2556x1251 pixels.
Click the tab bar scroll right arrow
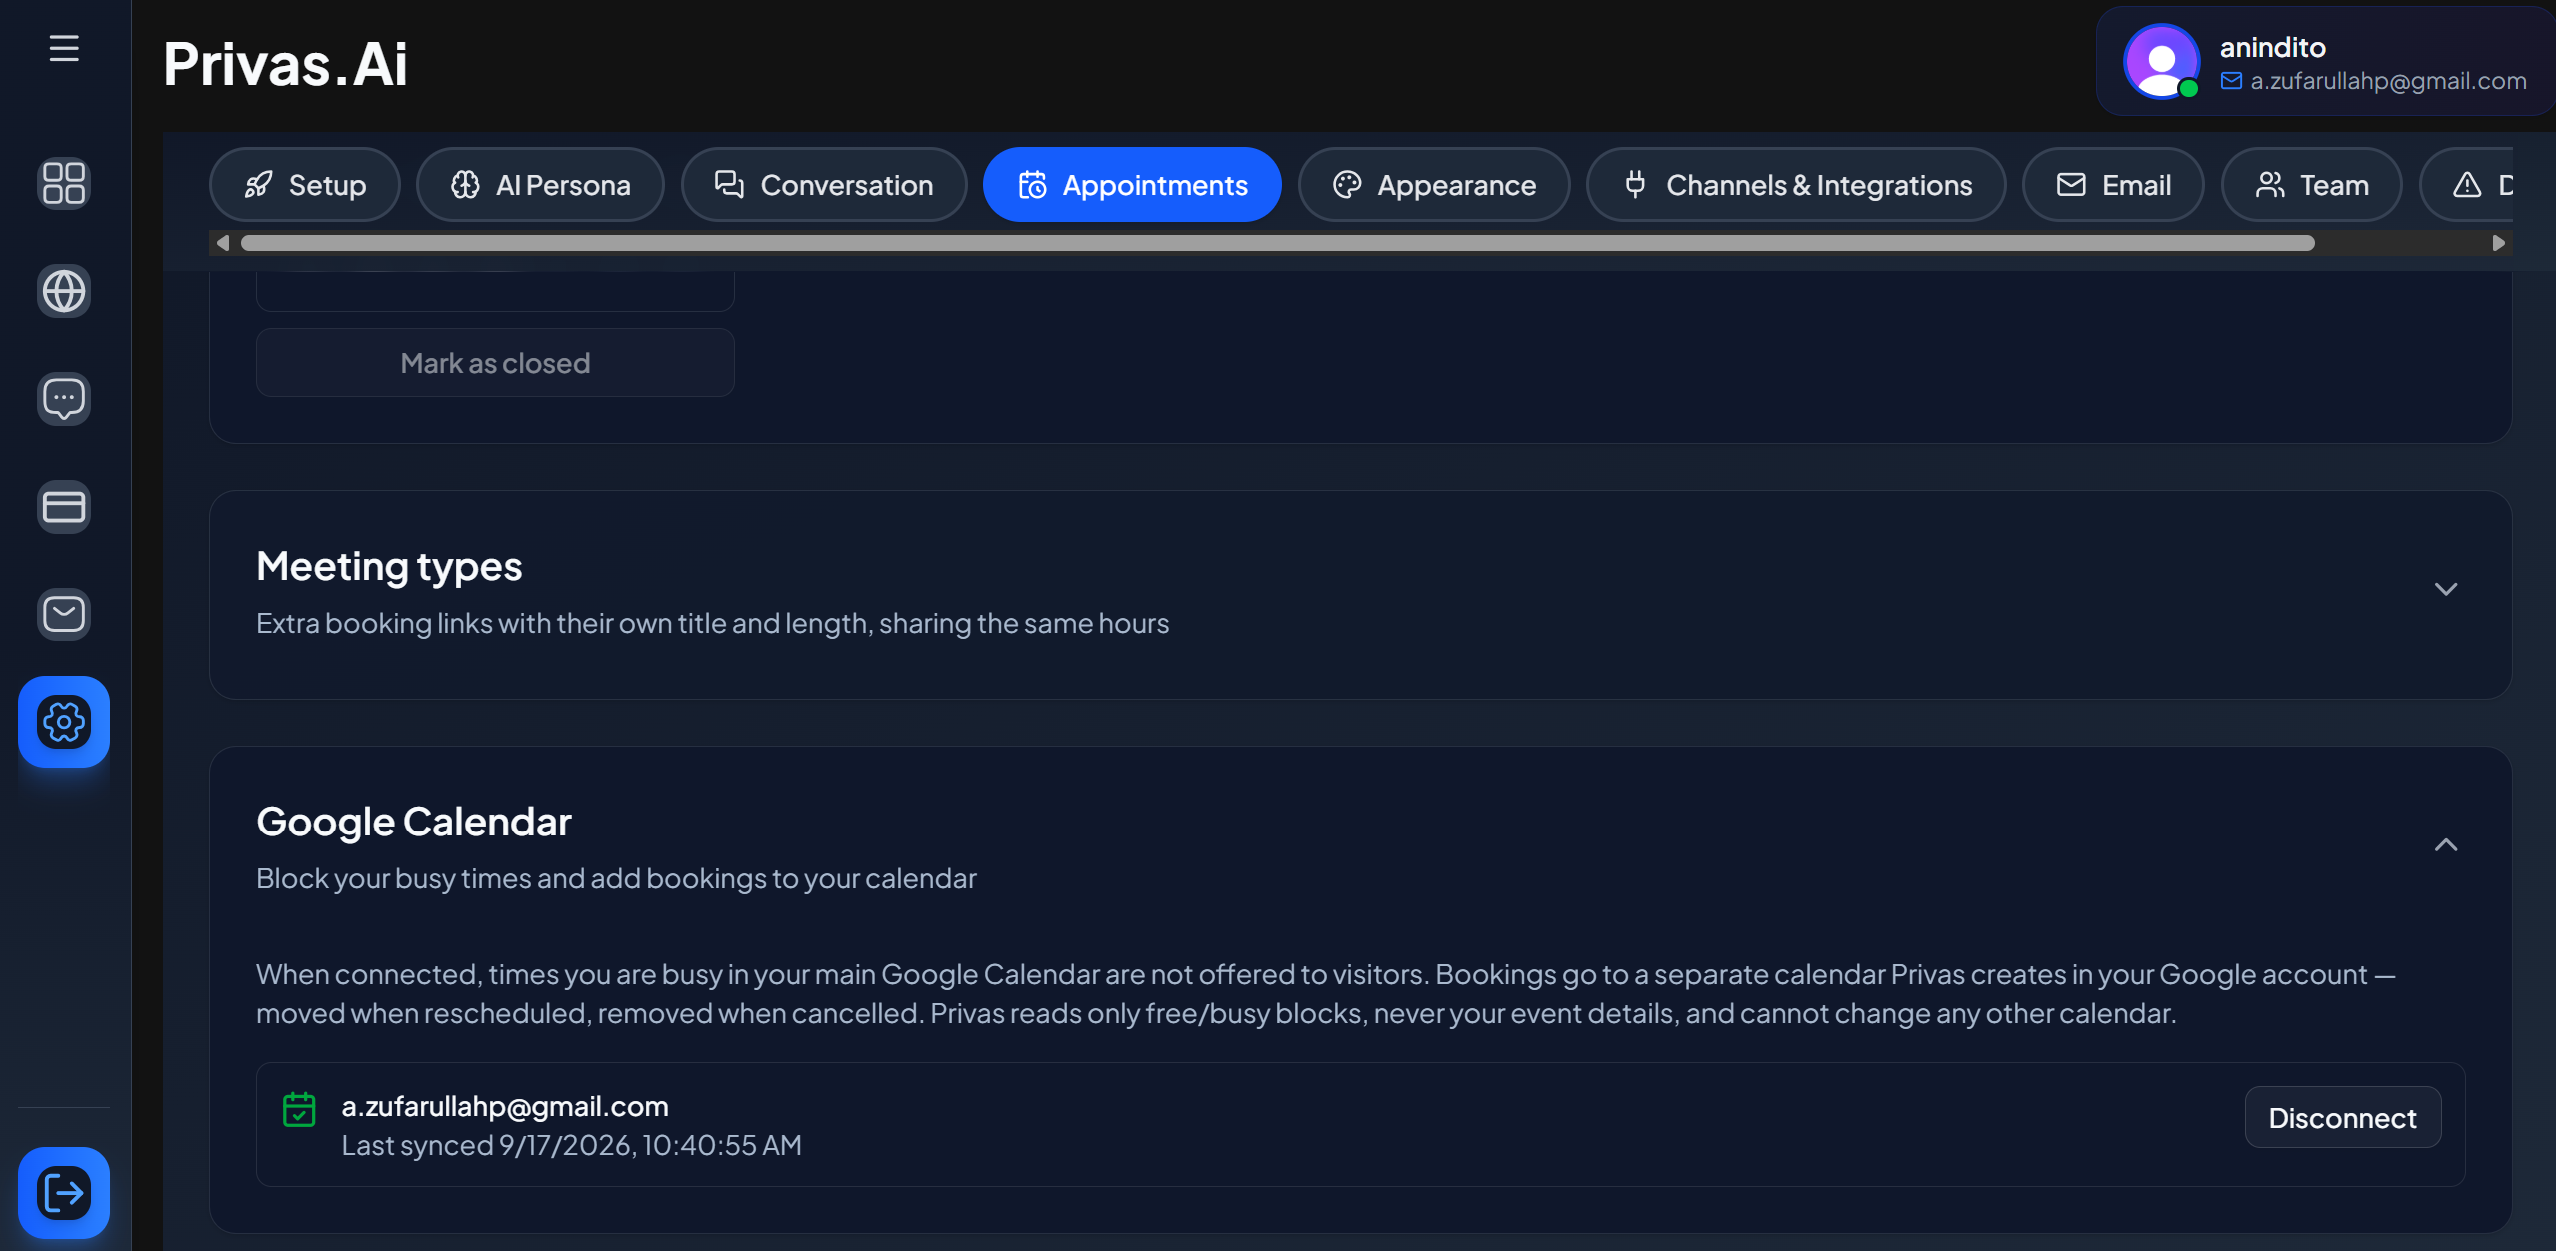coord(2498,243)
